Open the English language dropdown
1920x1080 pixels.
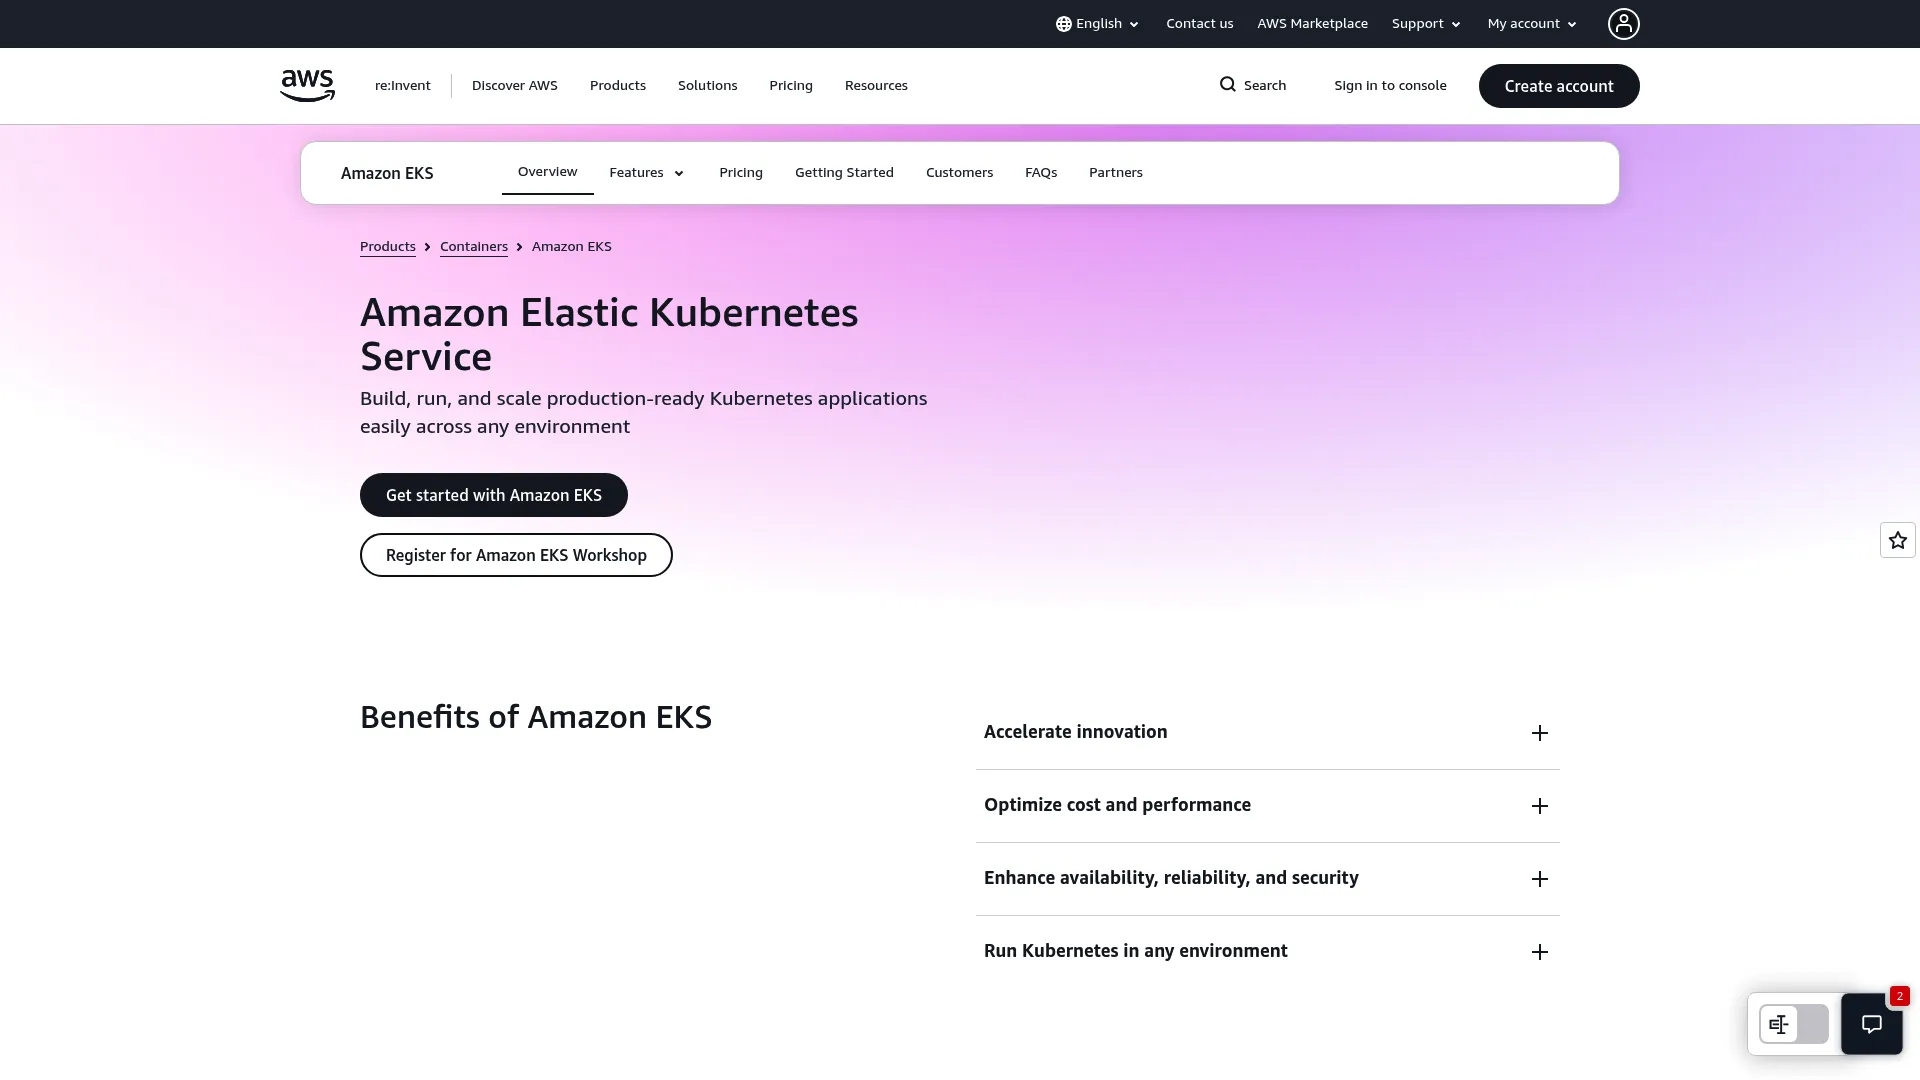point(1097,24)
